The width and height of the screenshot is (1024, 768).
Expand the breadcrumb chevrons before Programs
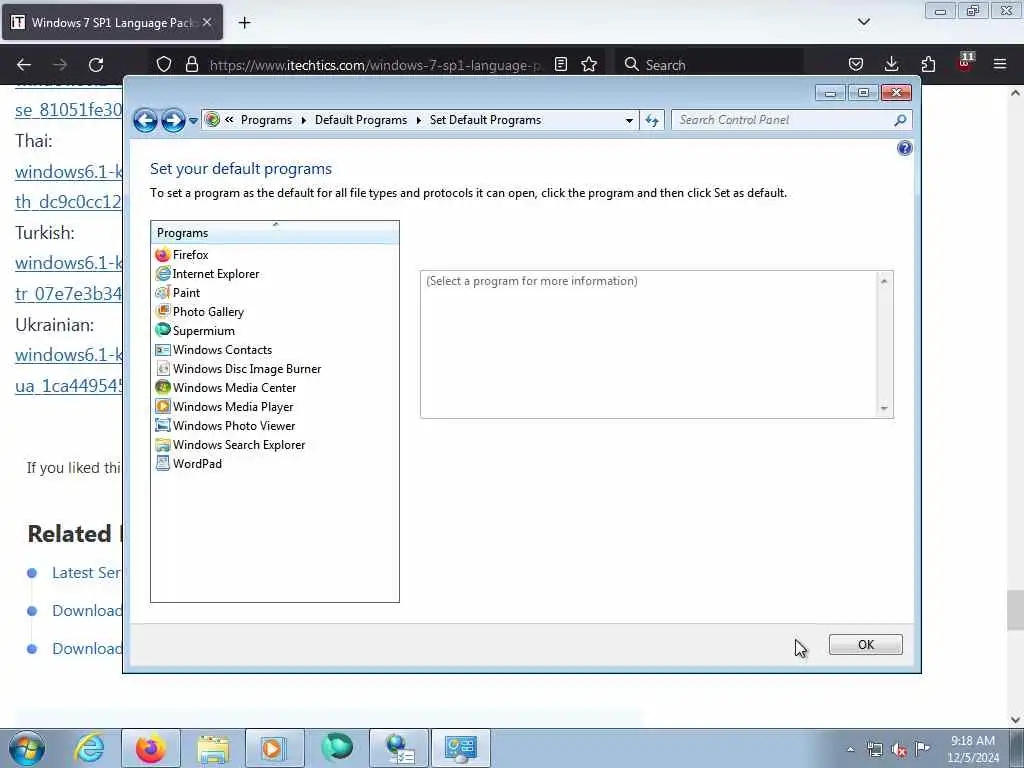pos(229,120)
